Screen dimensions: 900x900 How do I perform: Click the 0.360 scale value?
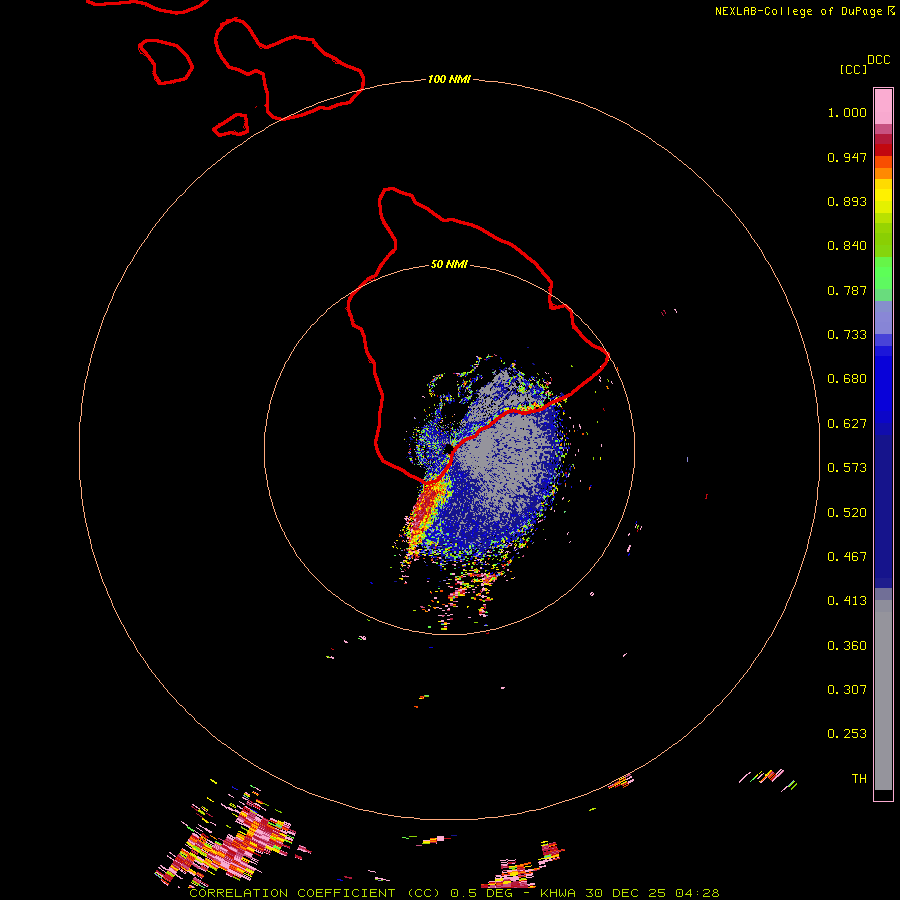(847, 646)
